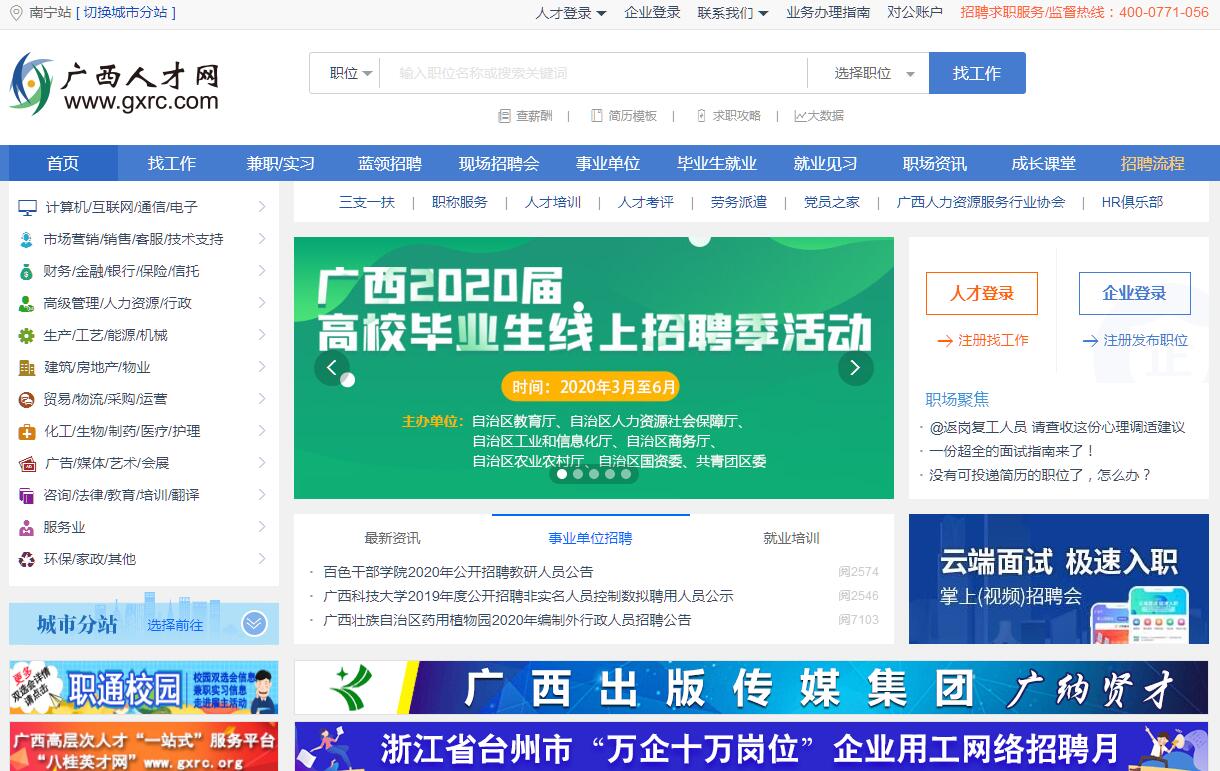Expand the 选择职位 dropdown
The image size is (1220, 771).
pos(873,73)
